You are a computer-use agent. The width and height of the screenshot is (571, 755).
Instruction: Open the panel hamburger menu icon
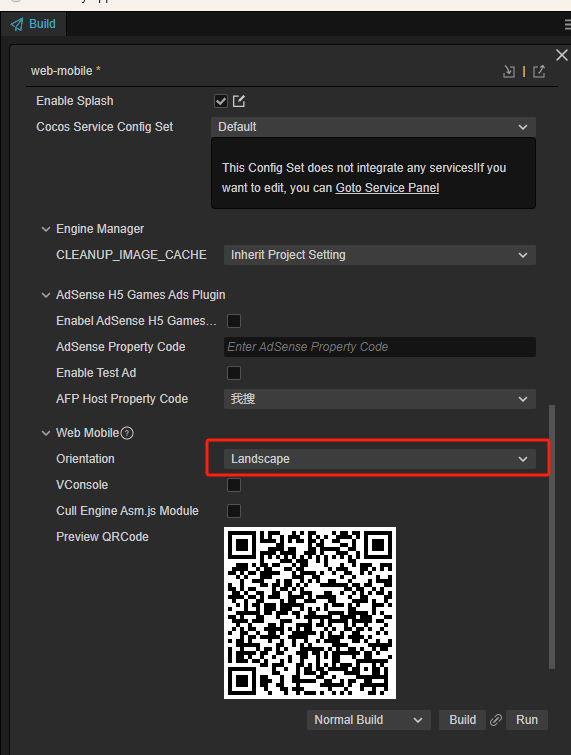pyautogui.click(x=568, y=25)
